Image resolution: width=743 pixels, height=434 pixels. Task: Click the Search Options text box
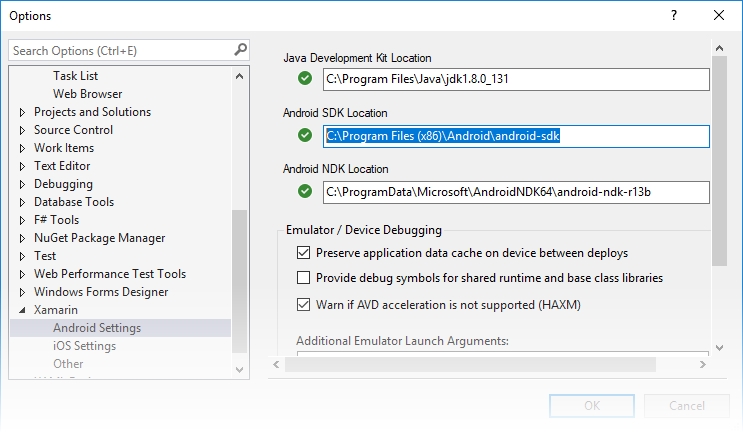click(120, 50)
